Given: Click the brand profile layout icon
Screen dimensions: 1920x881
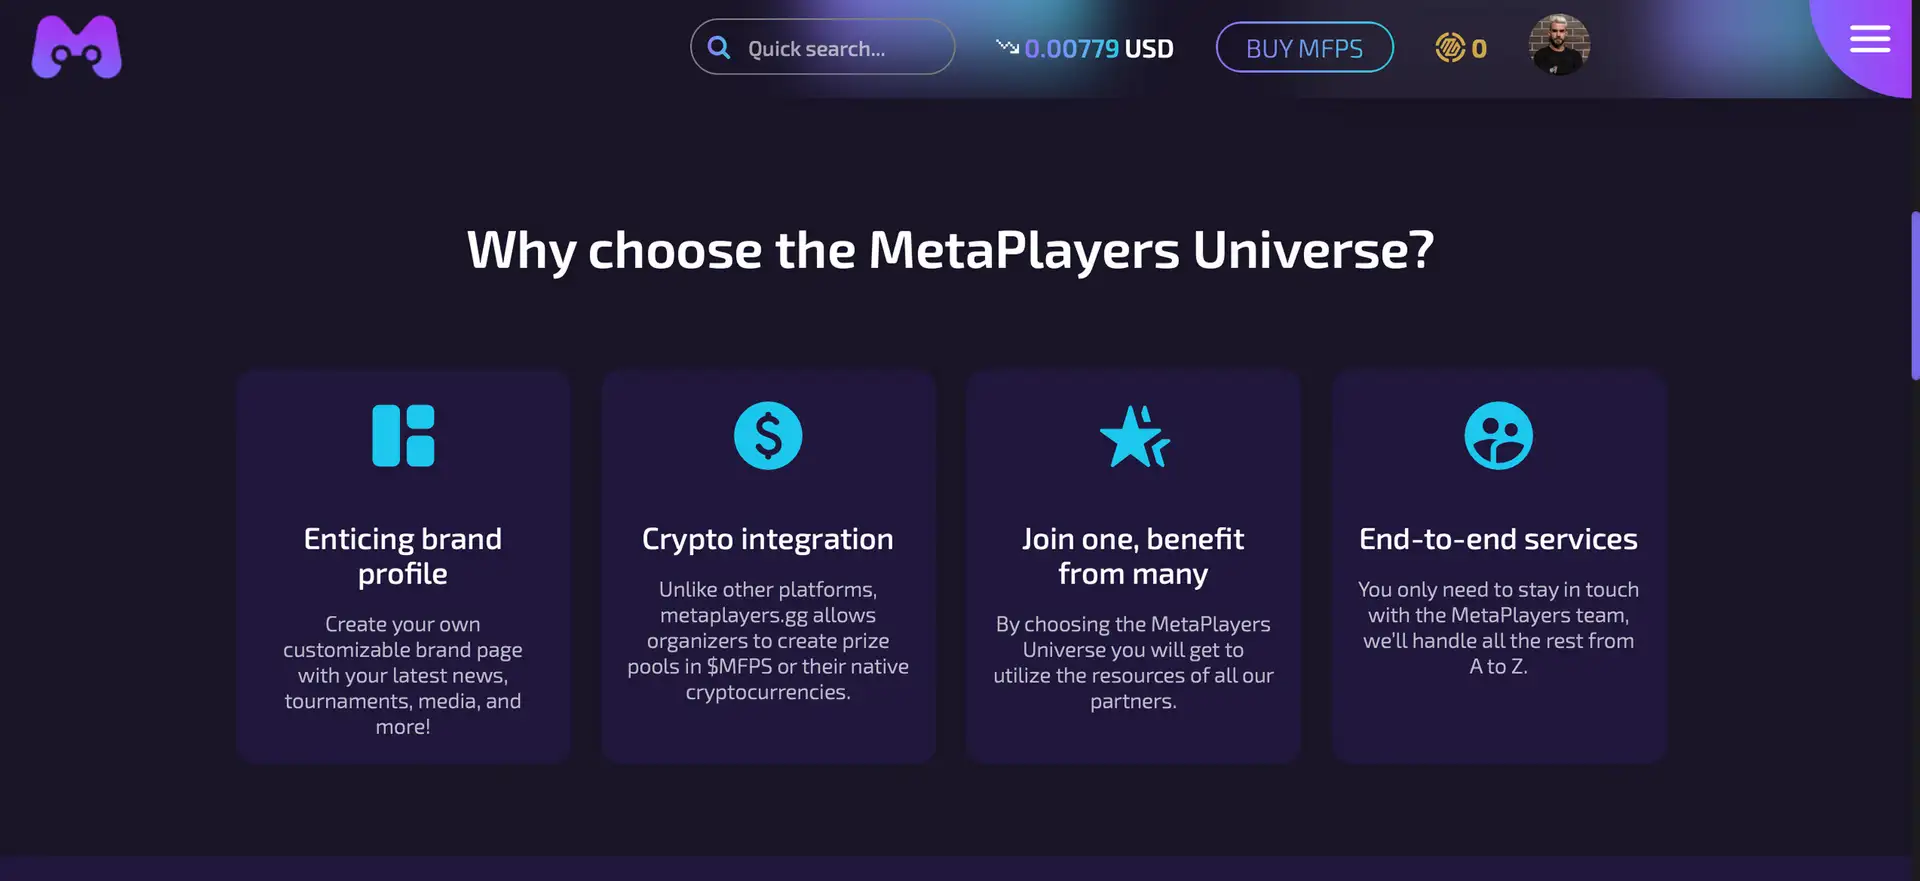Looking at the screenshot, I should 403,436.
